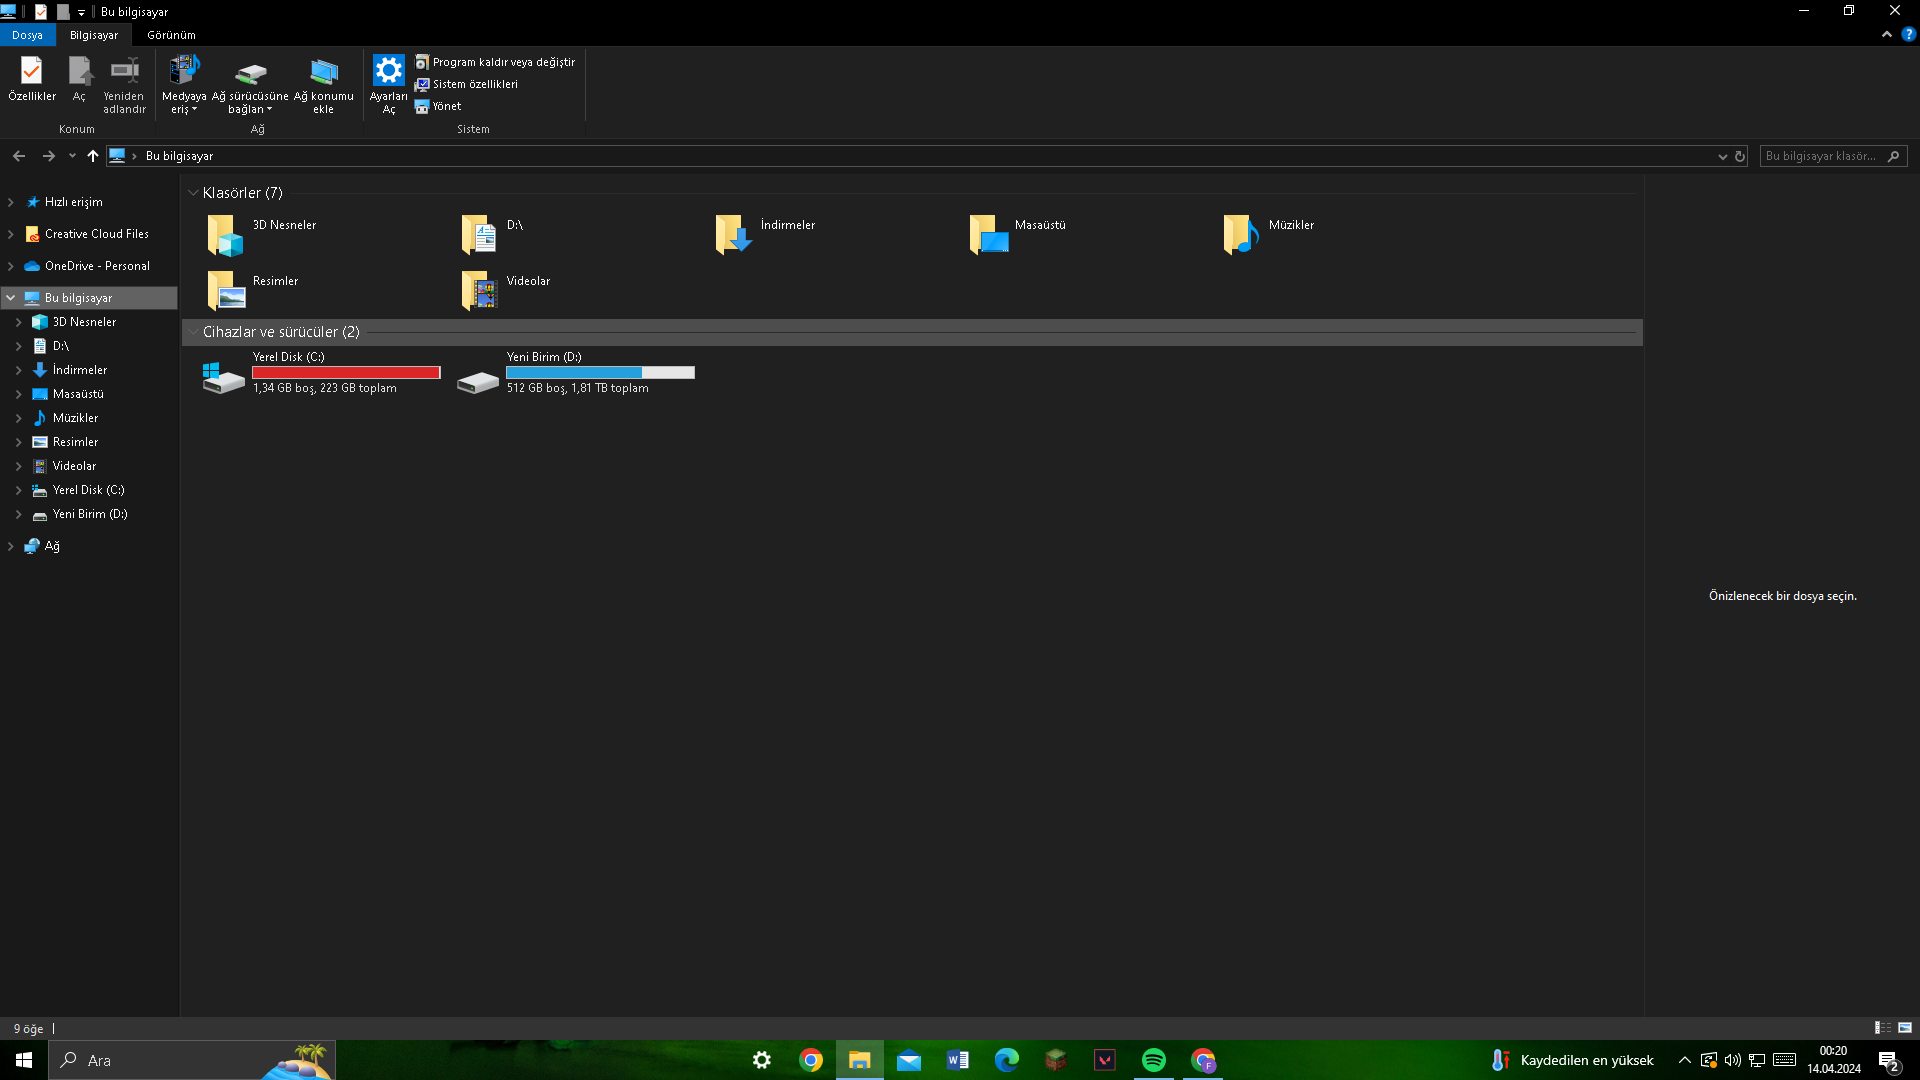Open Spotify from the taskbar
This screenshot has width=1920, height=1080.
(1153, 1060)
